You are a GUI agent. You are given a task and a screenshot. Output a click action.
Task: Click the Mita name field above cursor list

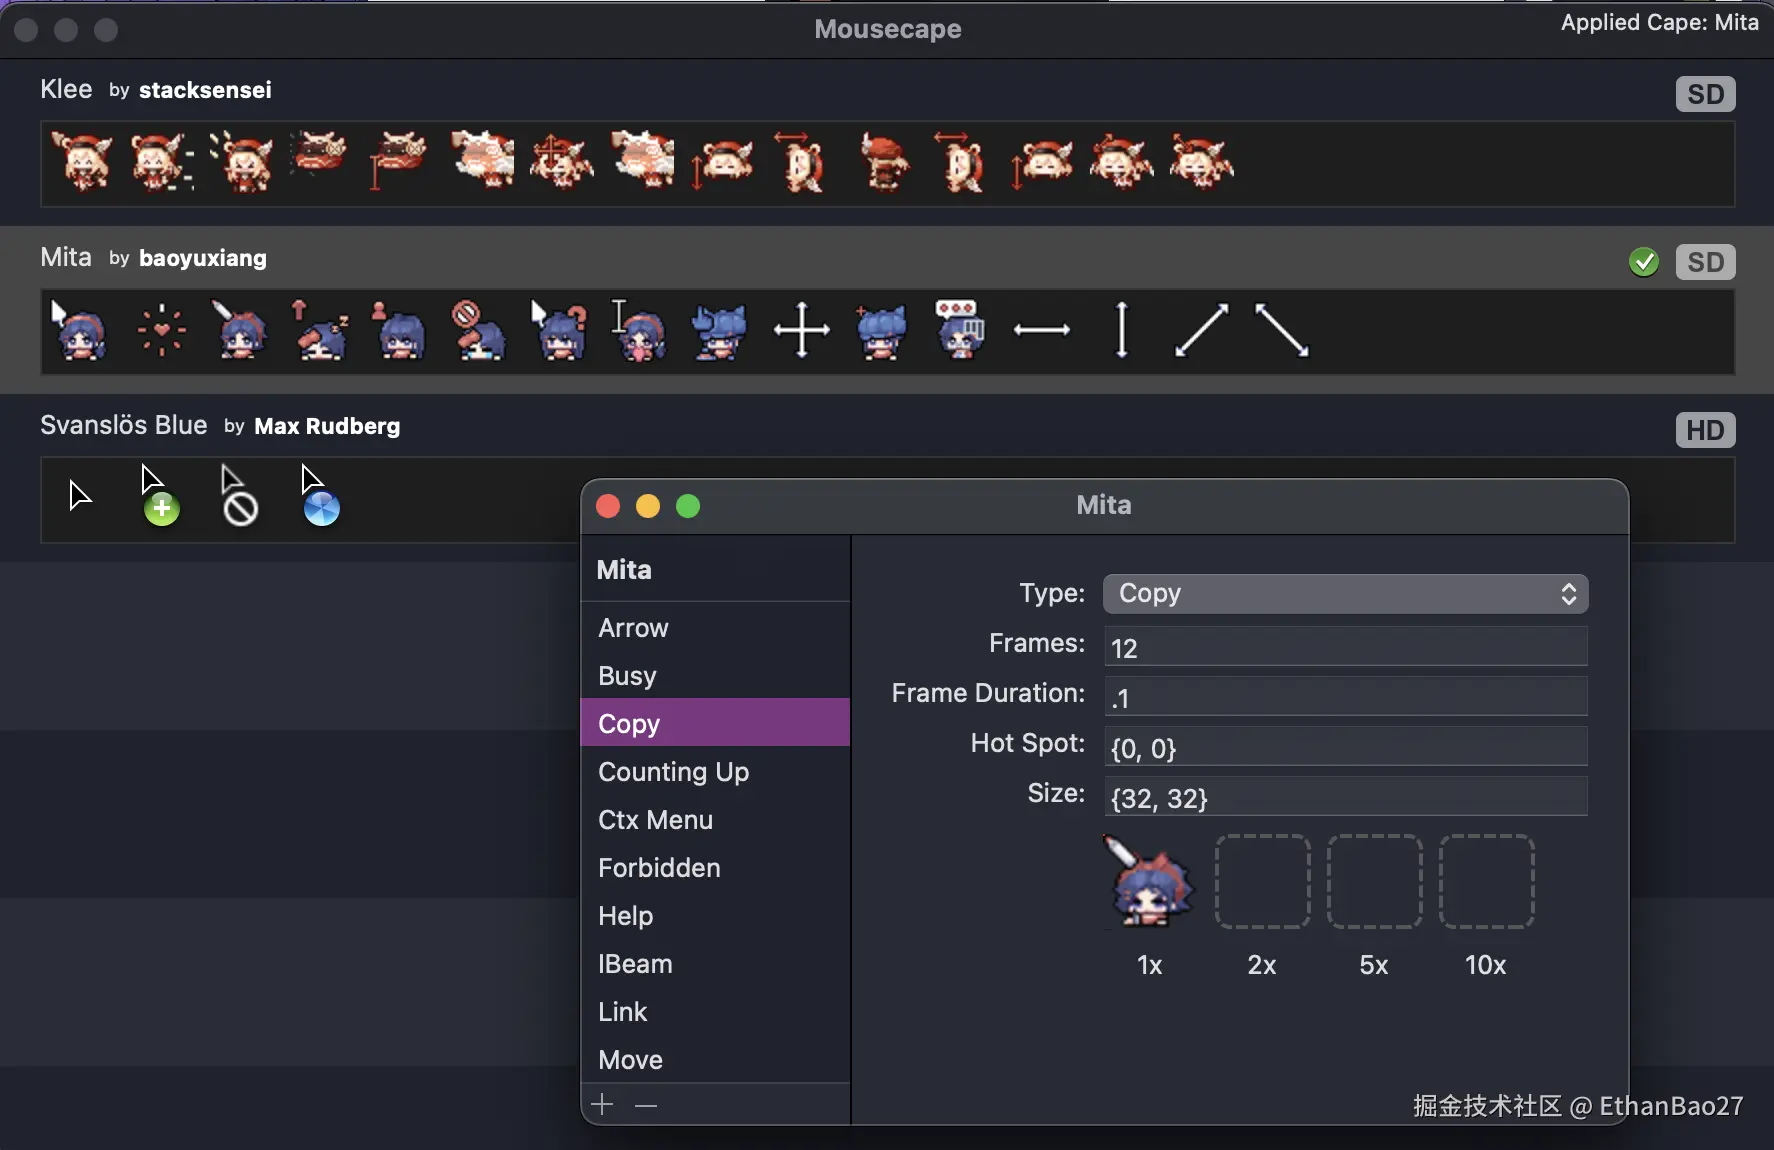[715, 570]
